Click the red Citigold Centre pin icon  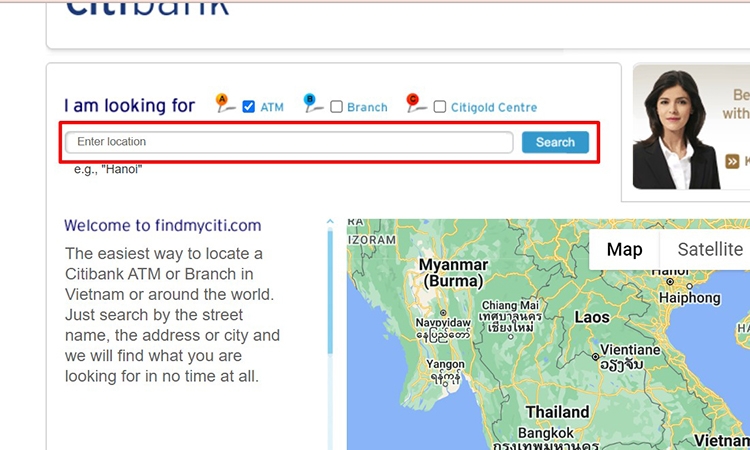tap(416, 103)
